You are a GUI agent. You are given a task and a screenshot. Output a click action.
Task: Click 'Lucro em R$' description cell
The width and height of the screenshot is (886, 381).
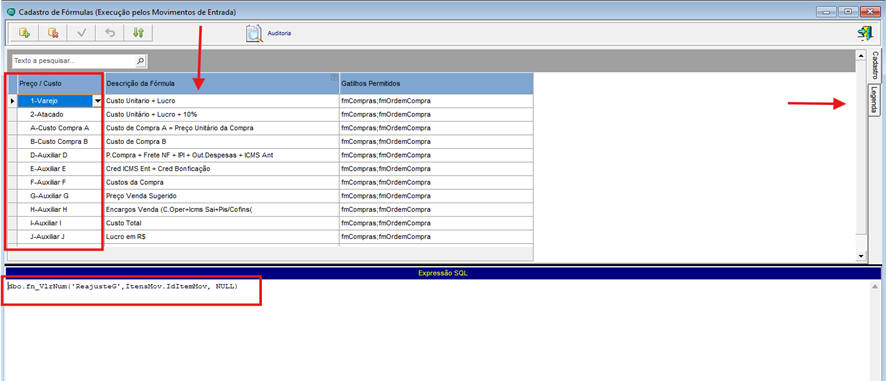[222, 237]
